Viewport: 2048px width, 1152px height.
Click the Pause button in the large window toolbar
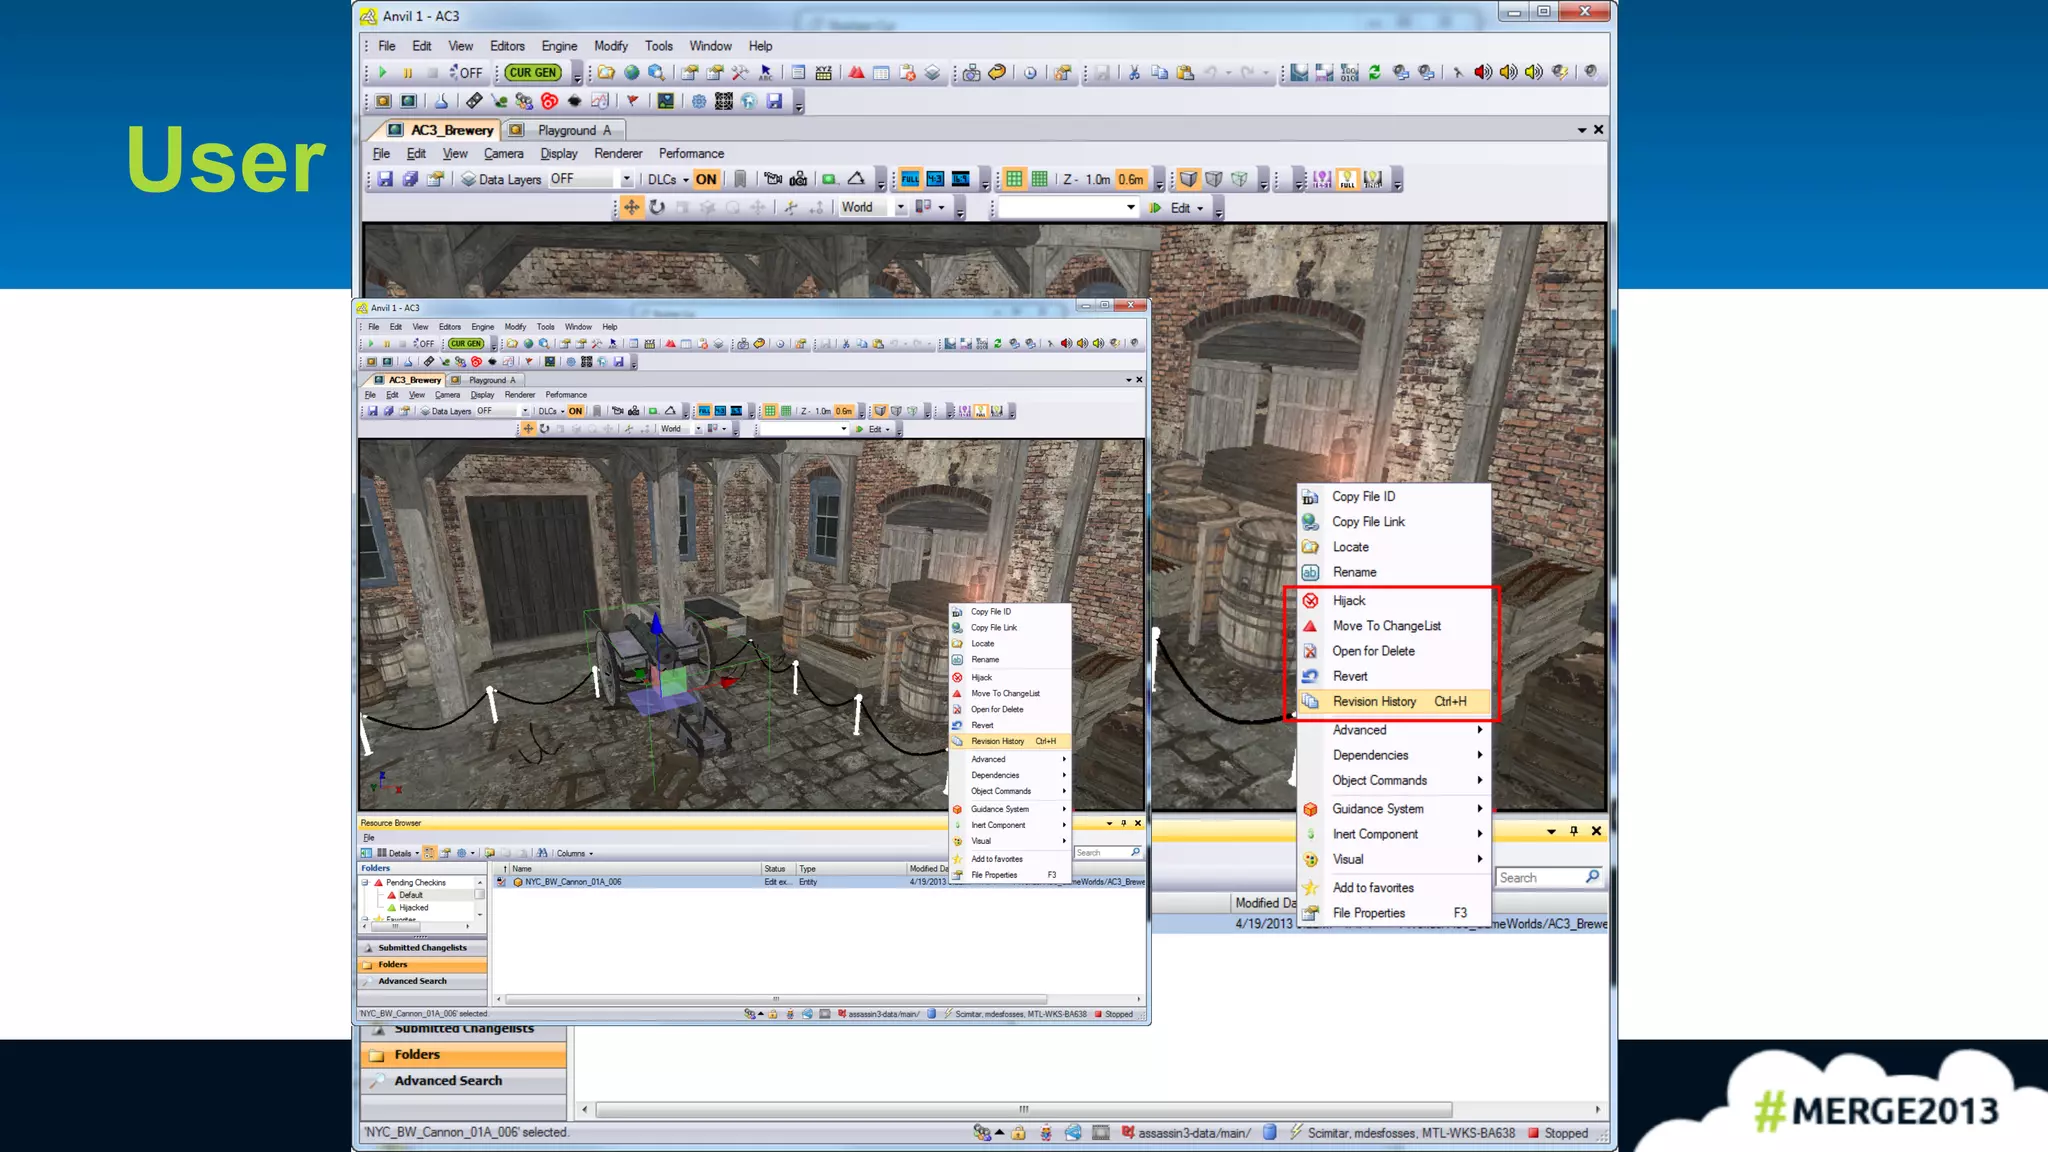(x=408, y=72)
